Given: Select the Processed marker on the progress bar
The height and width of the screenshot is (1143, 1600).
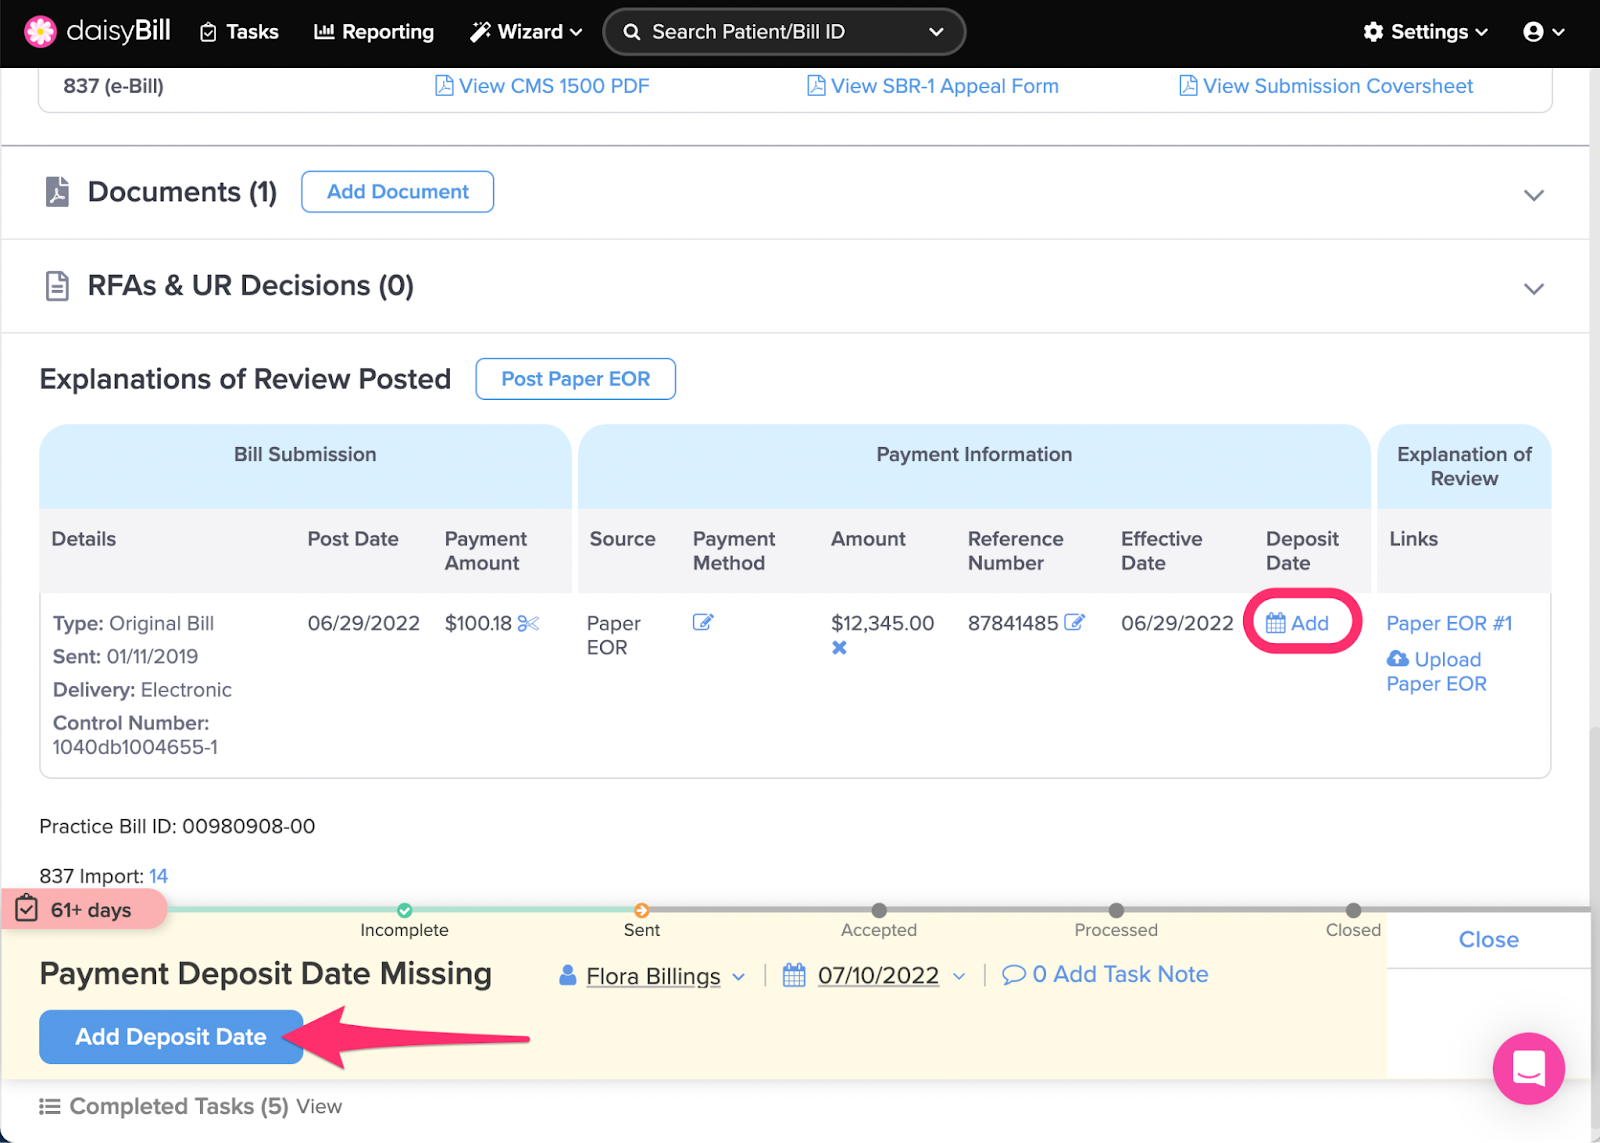Looking at the screenshot, I should [1115, 911].
